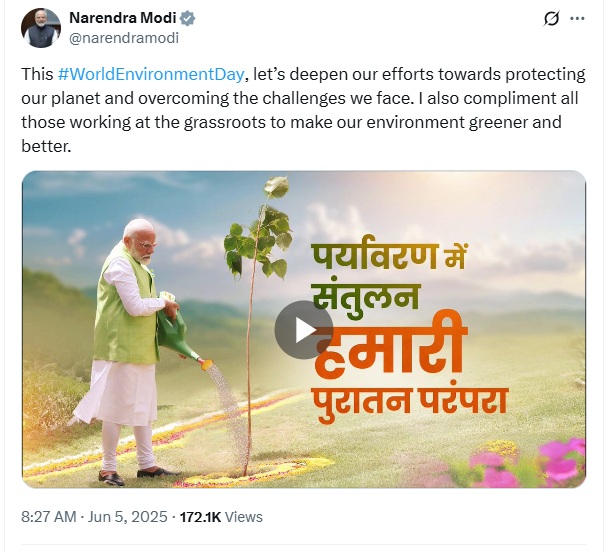Click the 8:27 AM timestamp
This screenshot has height=553, width=613.
49,517
